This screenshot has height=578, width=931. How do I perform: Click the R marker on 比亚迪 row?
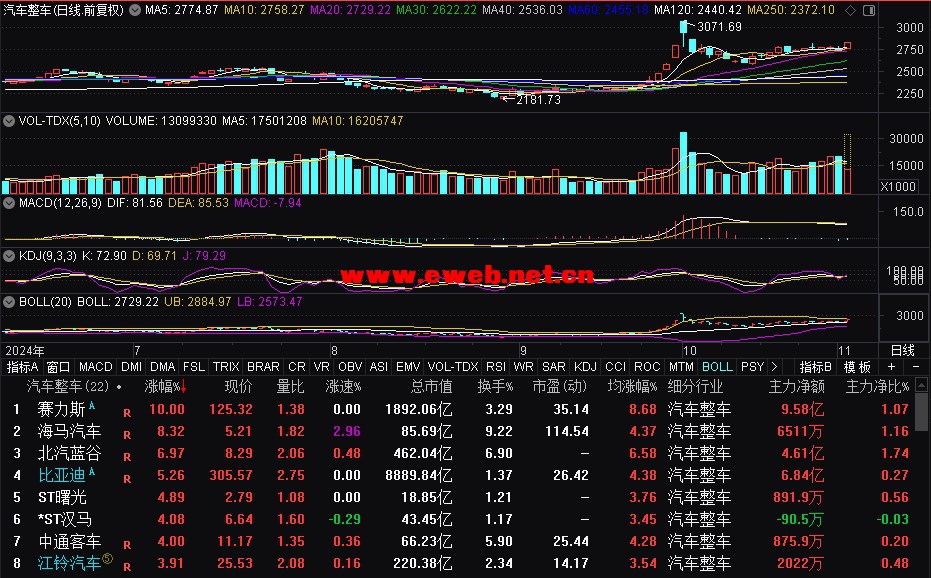point(127,478)
